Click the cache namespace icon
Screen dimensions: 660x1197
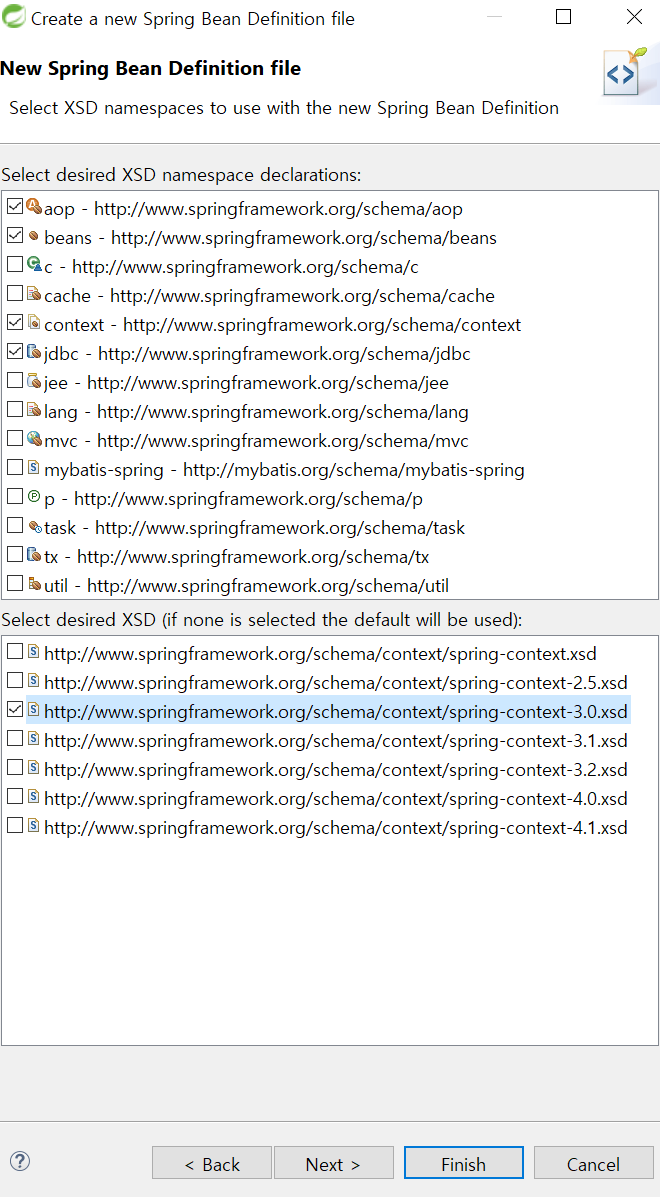pos(34,295)
